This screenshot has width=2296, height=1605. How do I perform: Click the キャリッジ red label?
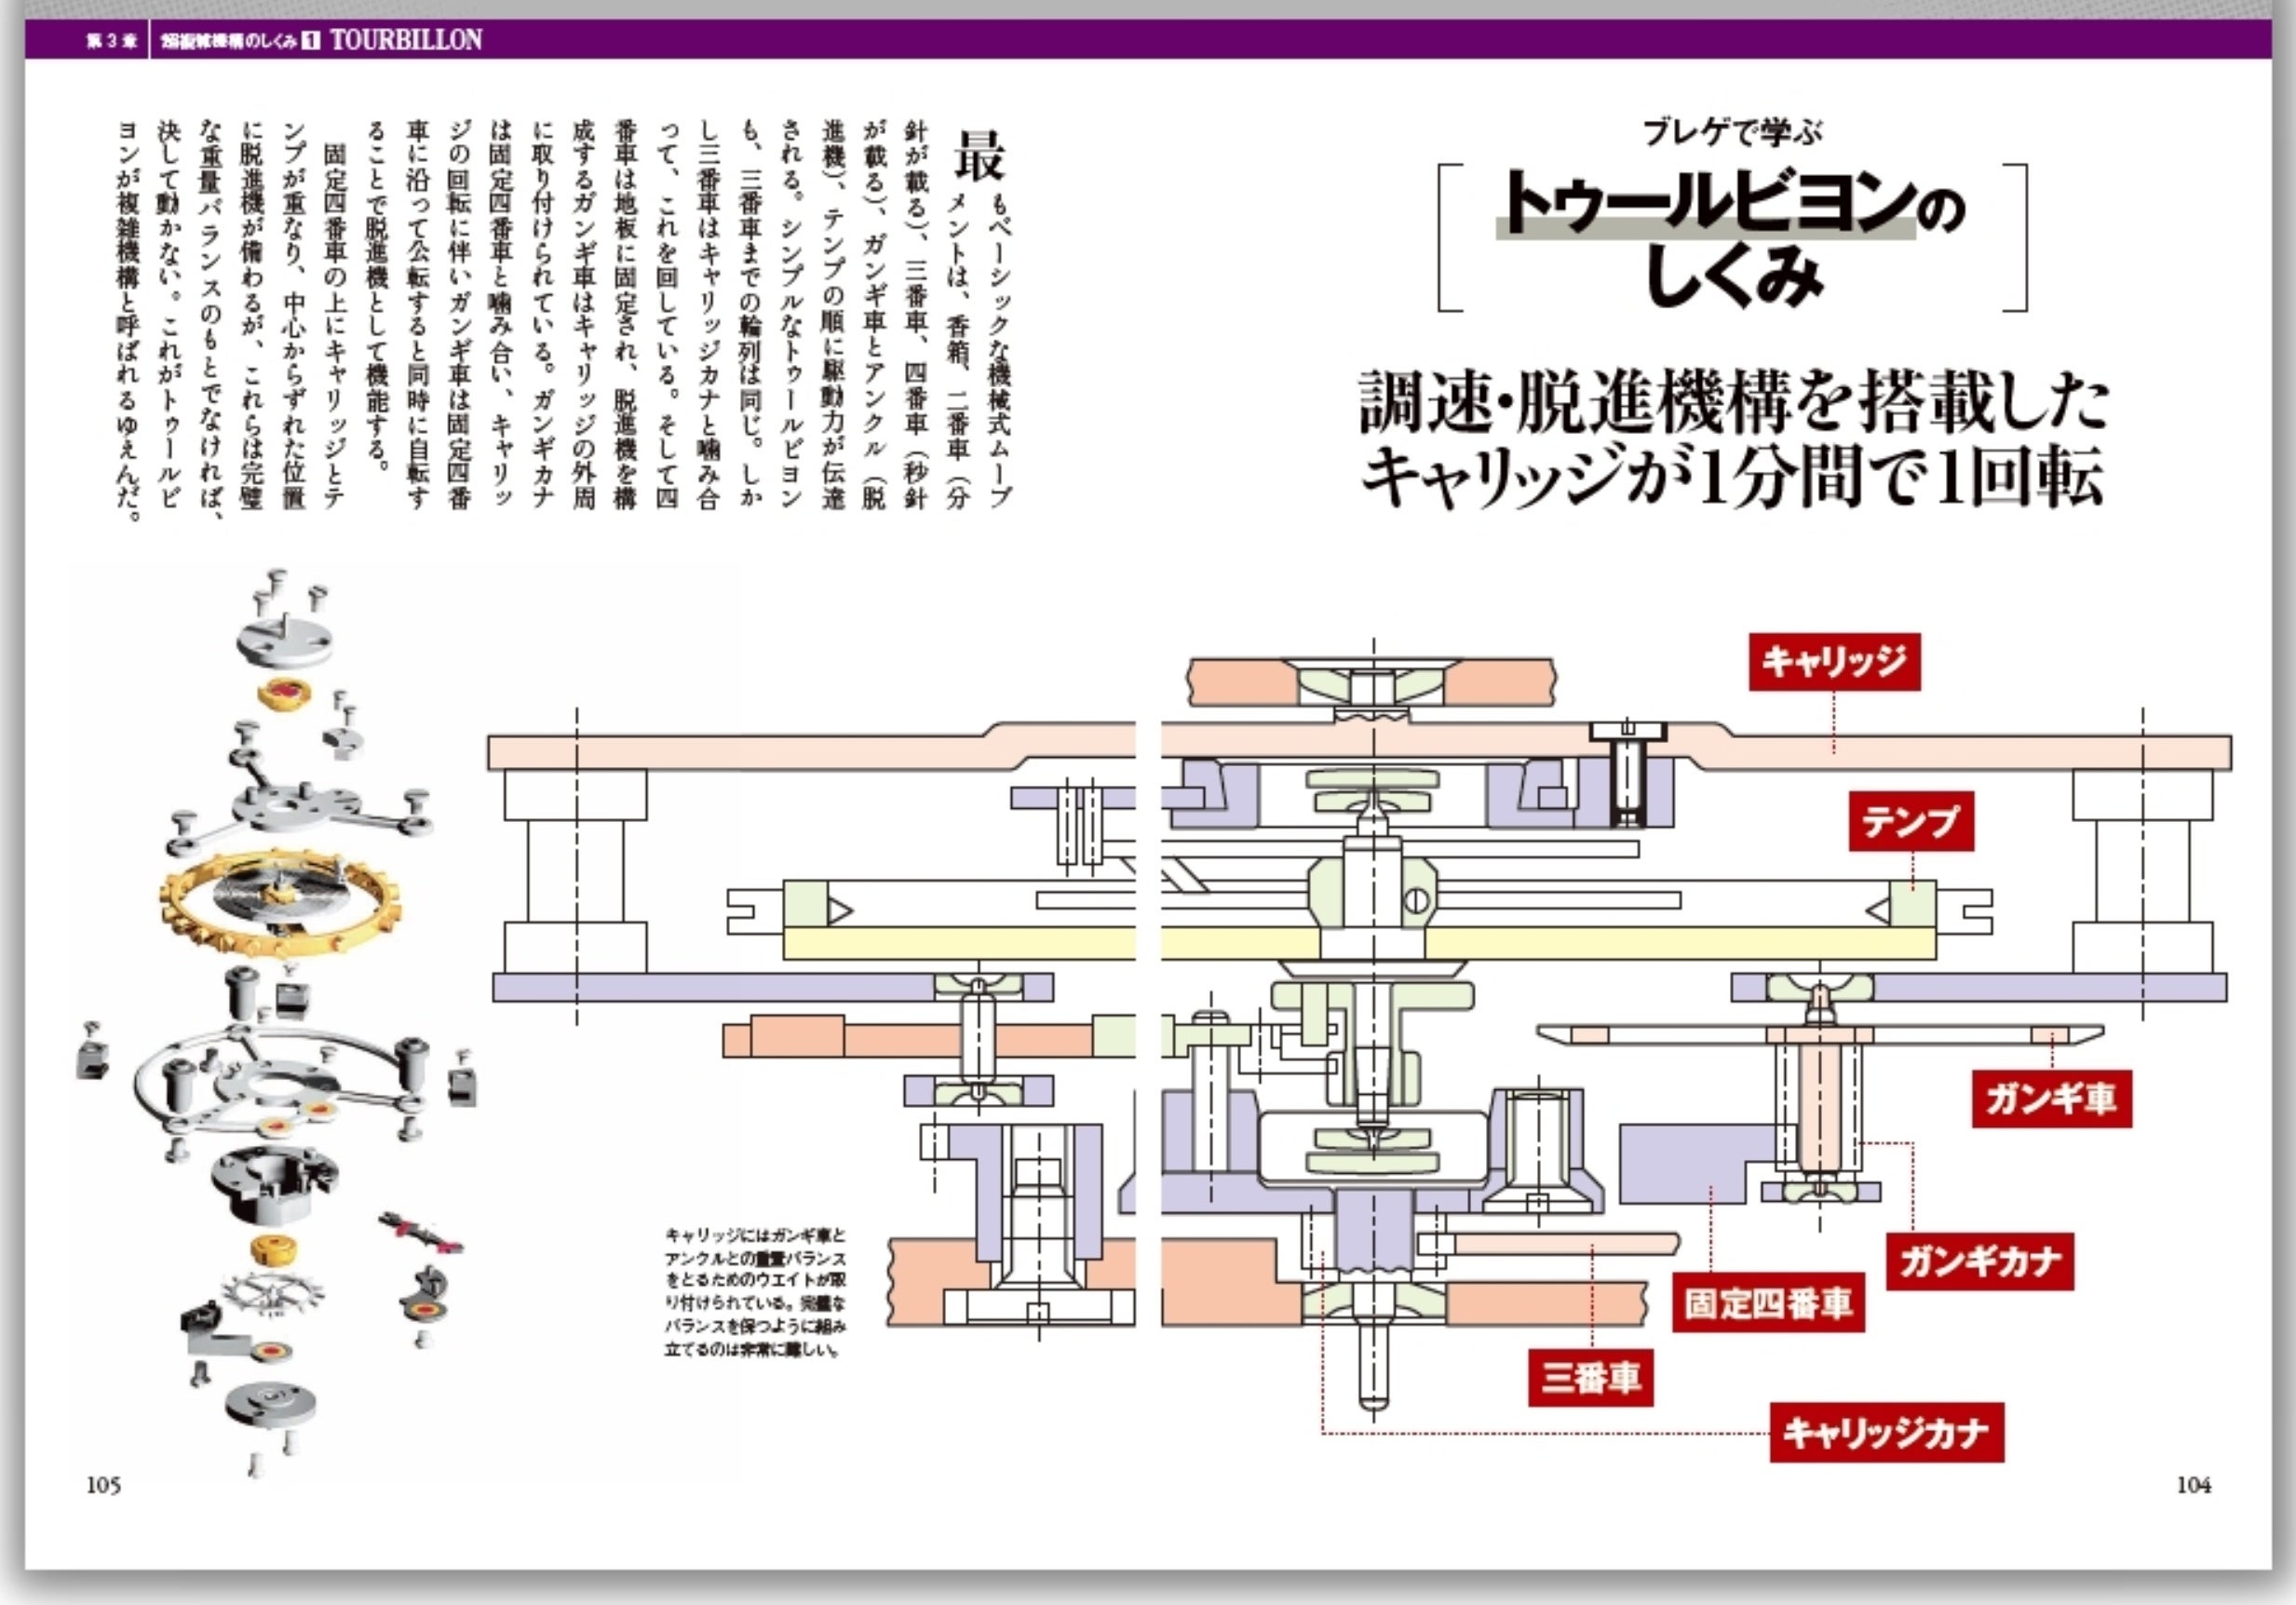[x=1834, y=662]
